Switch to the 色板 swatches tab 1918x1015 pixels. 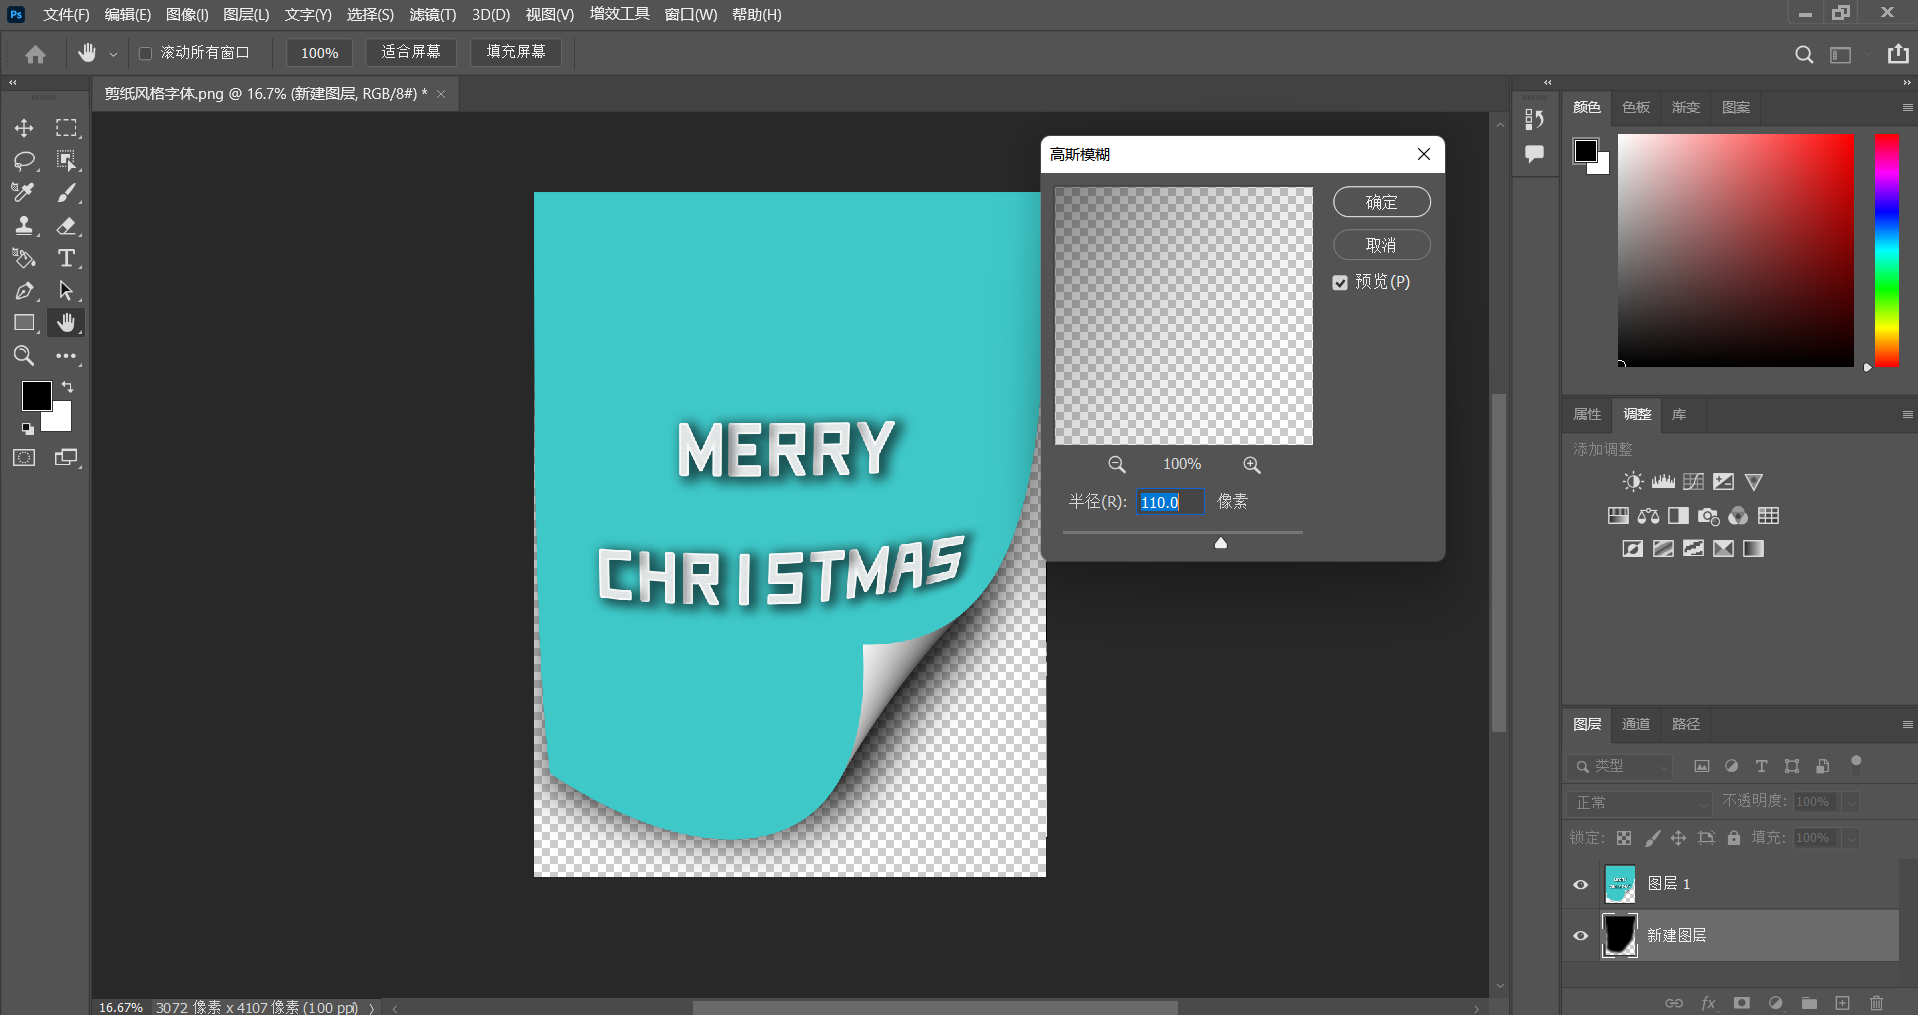point(1636,107)
